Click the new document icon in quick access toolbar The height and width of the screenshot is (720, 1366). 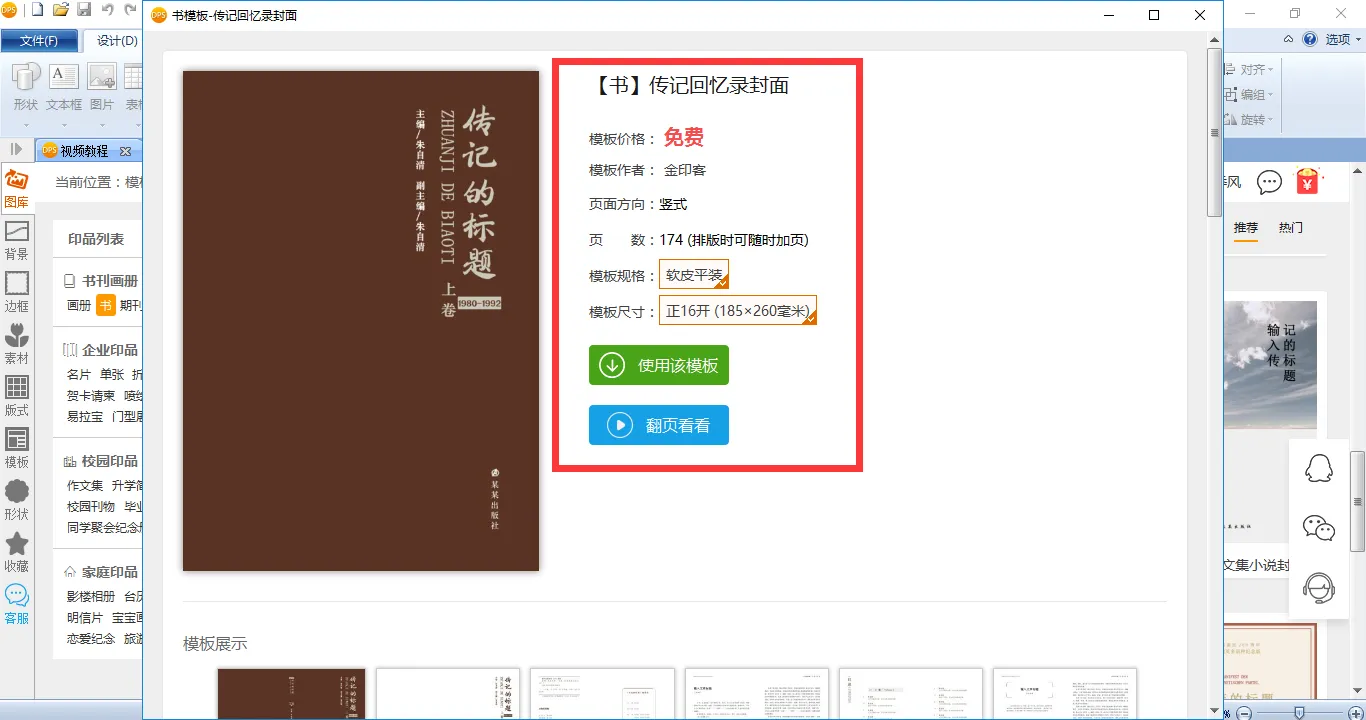point(38,10)
